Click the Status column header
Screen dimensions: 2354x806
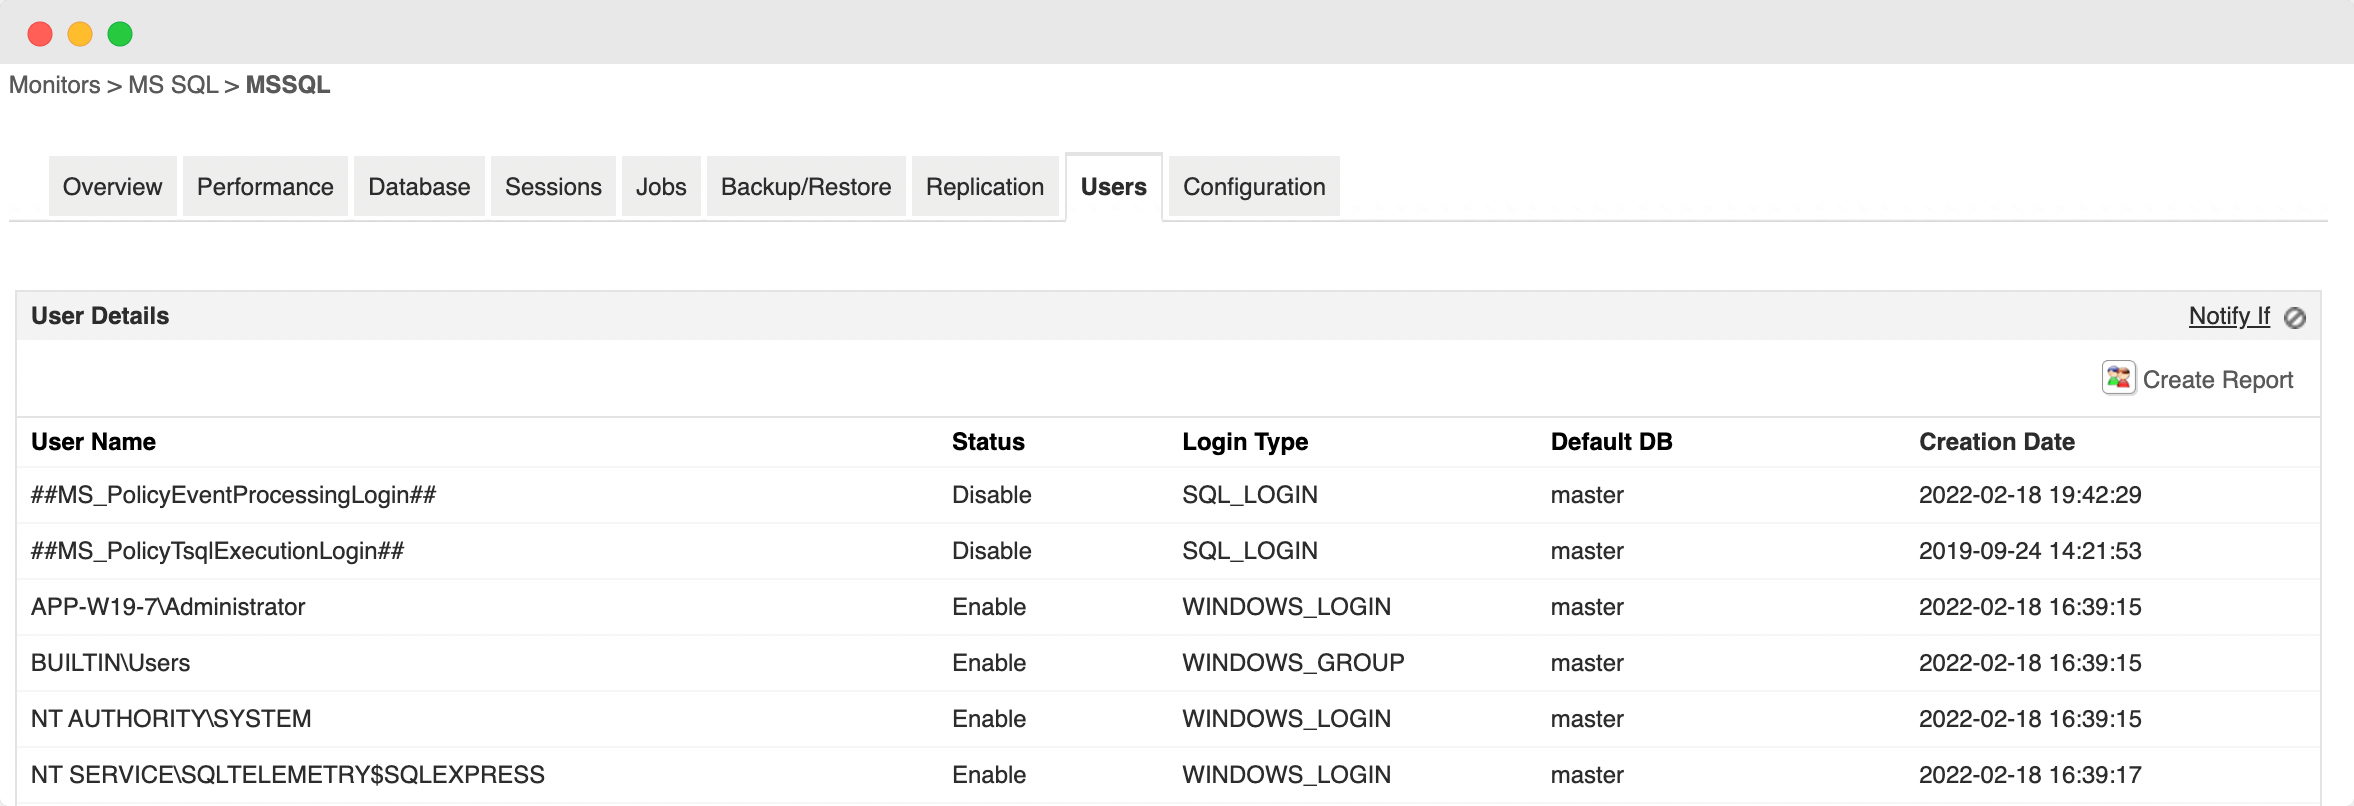[988, 442]
